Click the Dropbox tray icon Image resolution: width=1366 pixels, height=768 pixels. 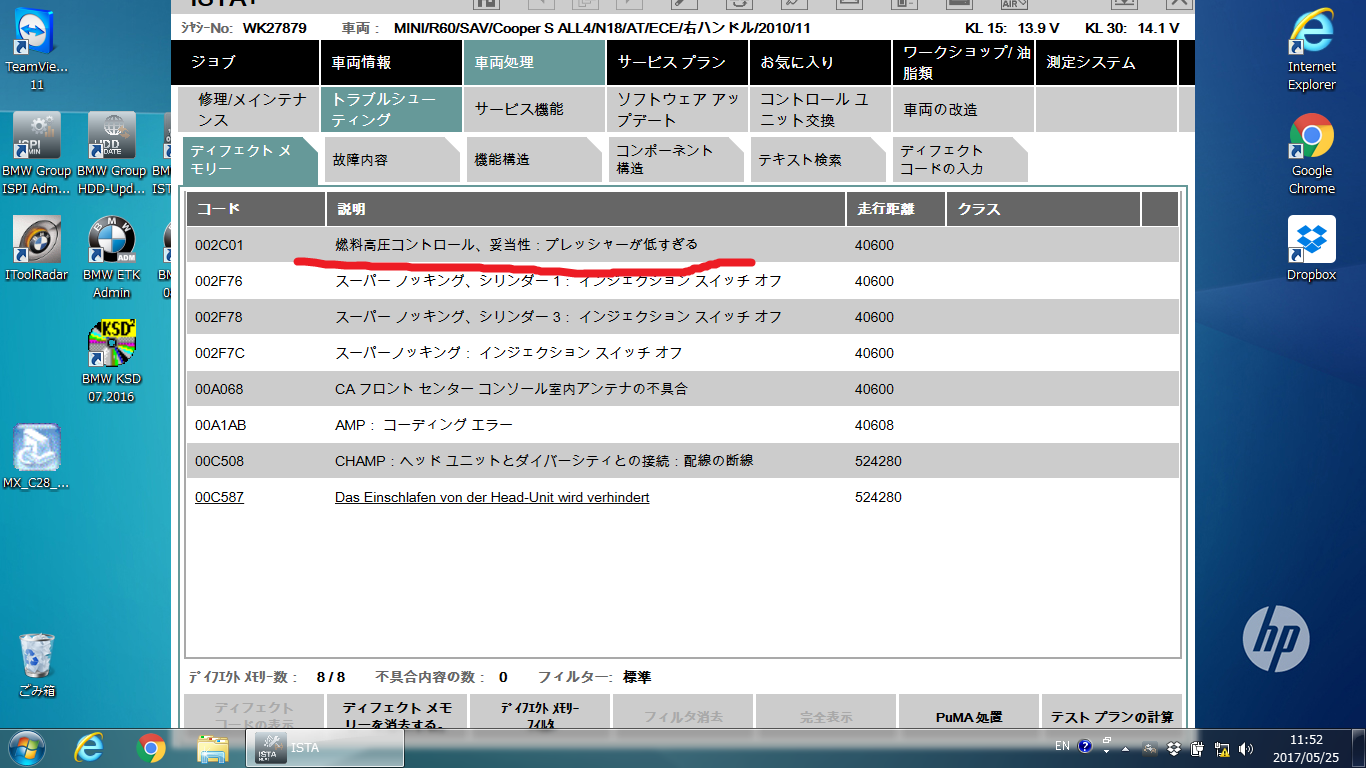(x=1173, y=748)
